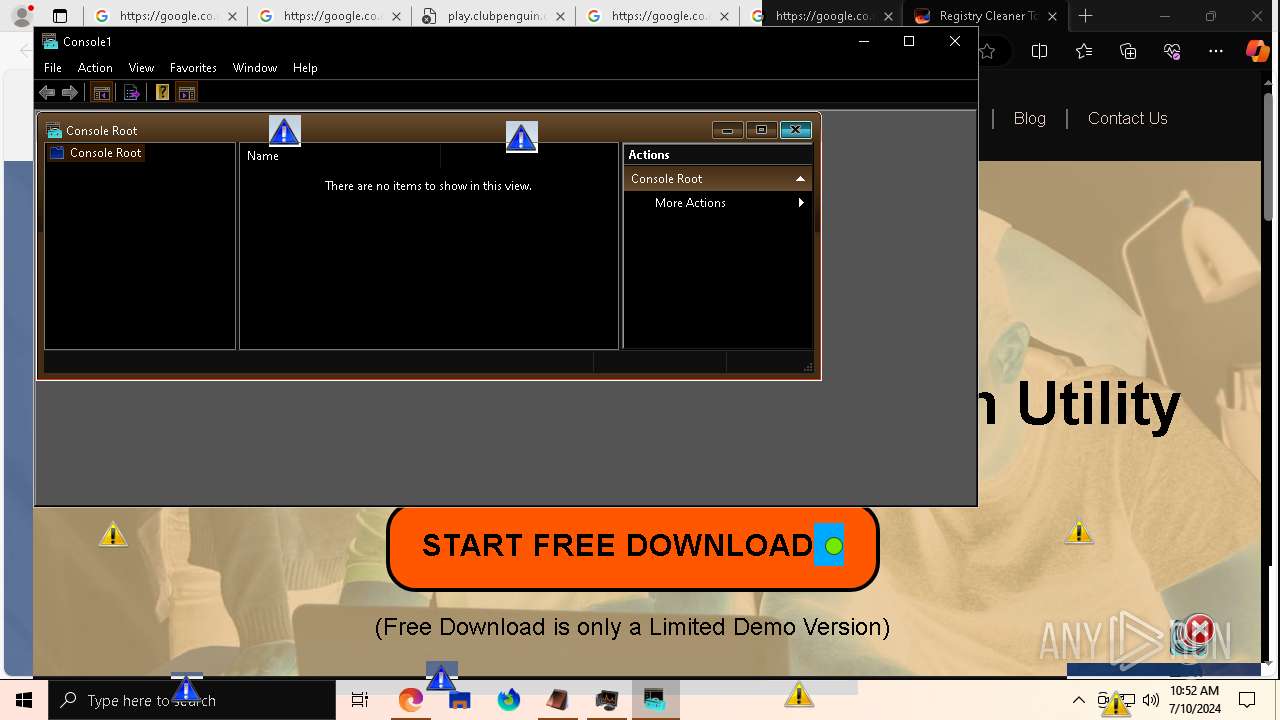The height and width of the screenshot is (720, 1280).
Task: Open the Contact Us link
Action: pyautogui.click(x=1127, y=118)
